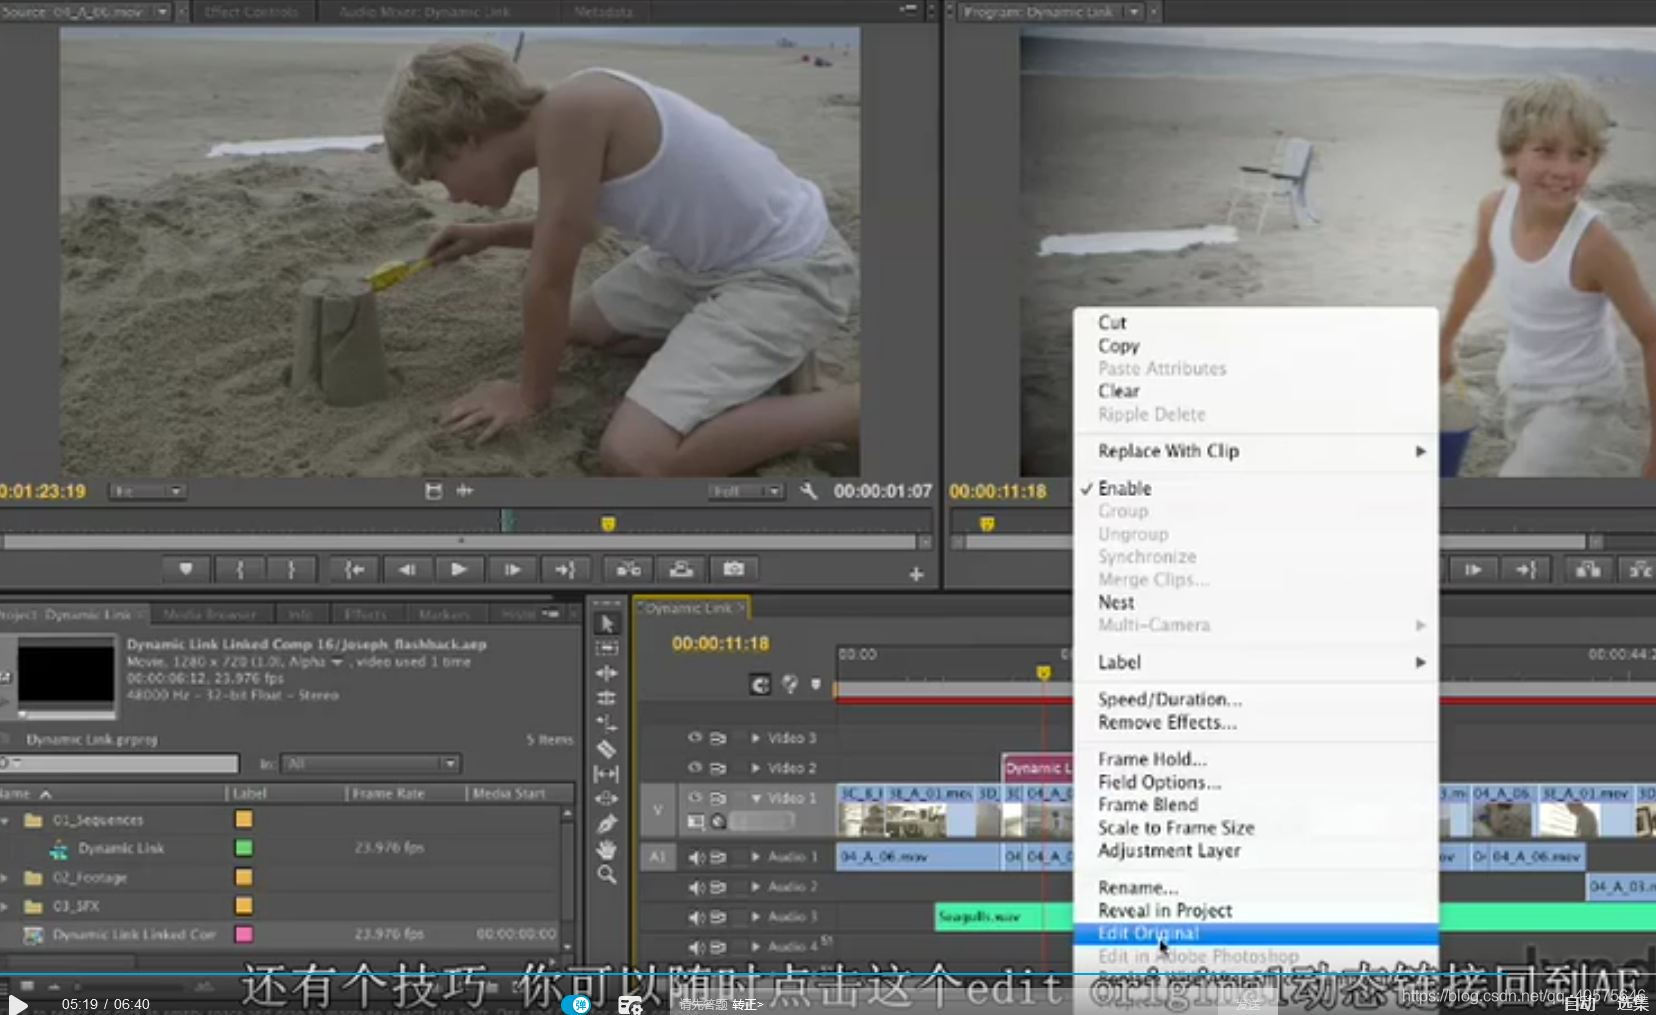The image size is (1656, 1015).
Task: Select the Zoom magnifier tool
Action: click(x=606, y=875)
